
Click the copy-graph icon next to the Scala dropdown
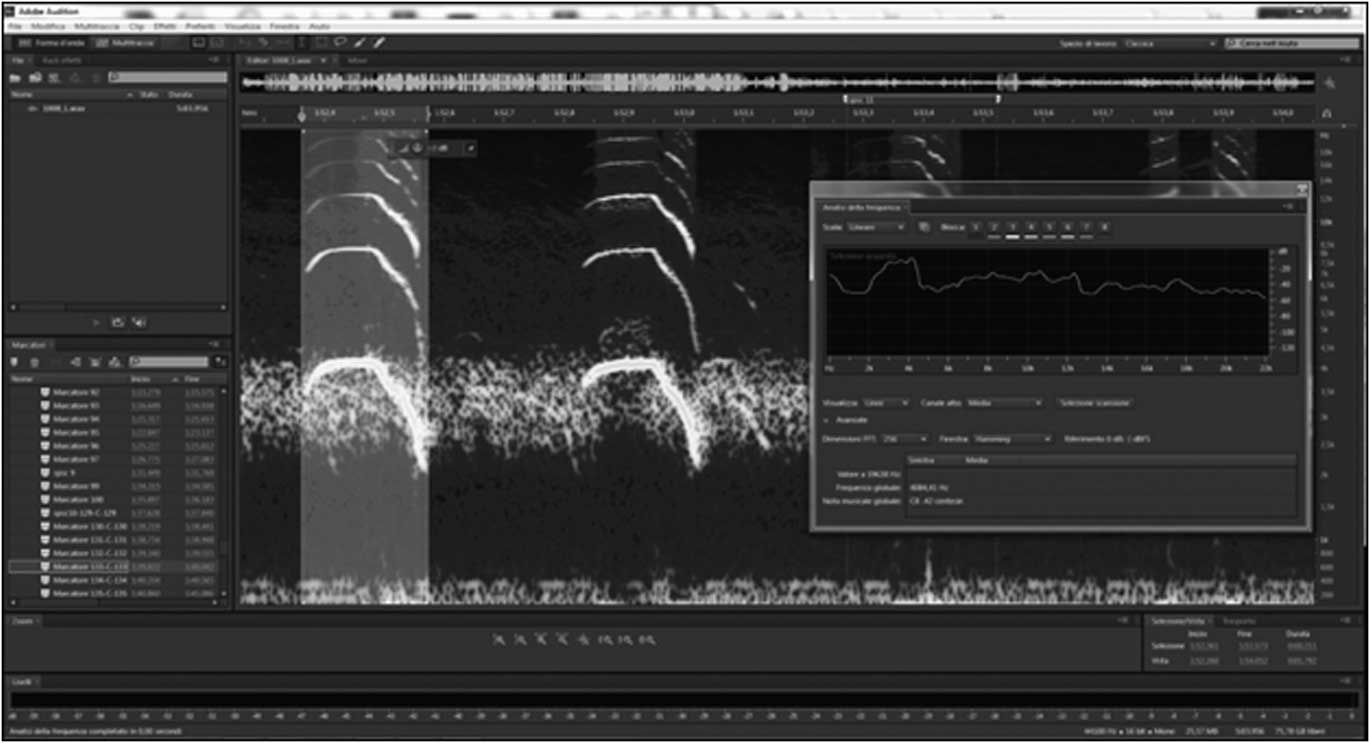tap(923, 226)
